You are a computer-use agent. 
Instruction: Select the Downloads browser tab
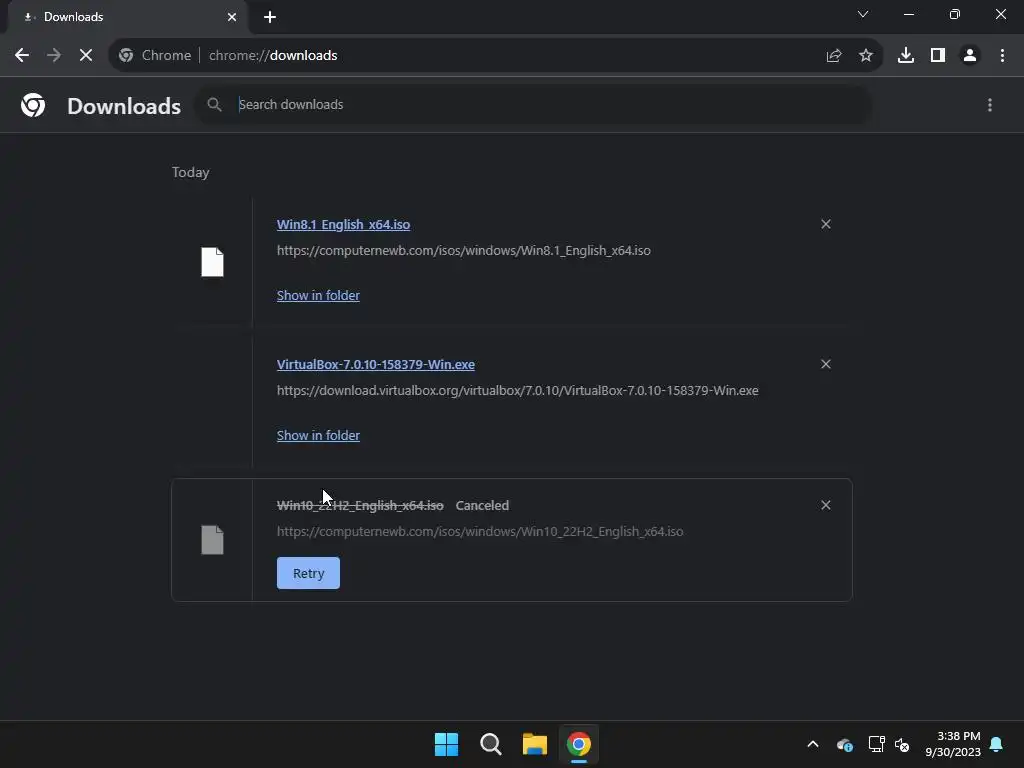pos(127,17)
